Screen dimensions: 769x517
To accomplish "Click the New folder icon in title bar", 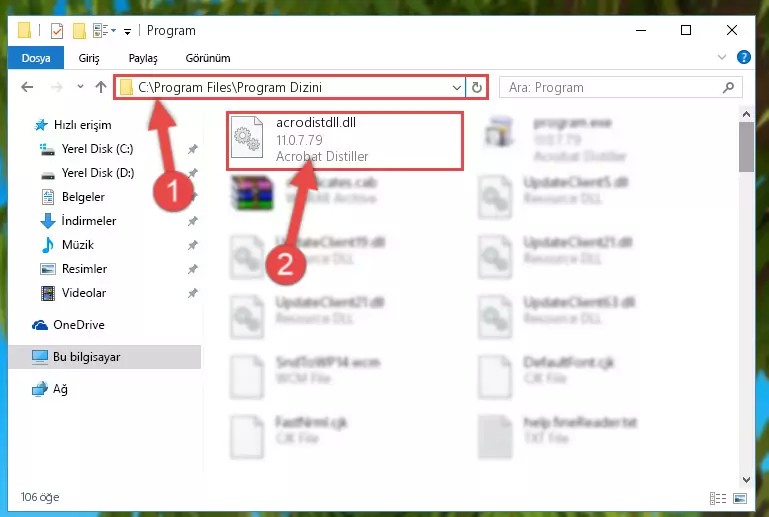I will coord(79,31).
